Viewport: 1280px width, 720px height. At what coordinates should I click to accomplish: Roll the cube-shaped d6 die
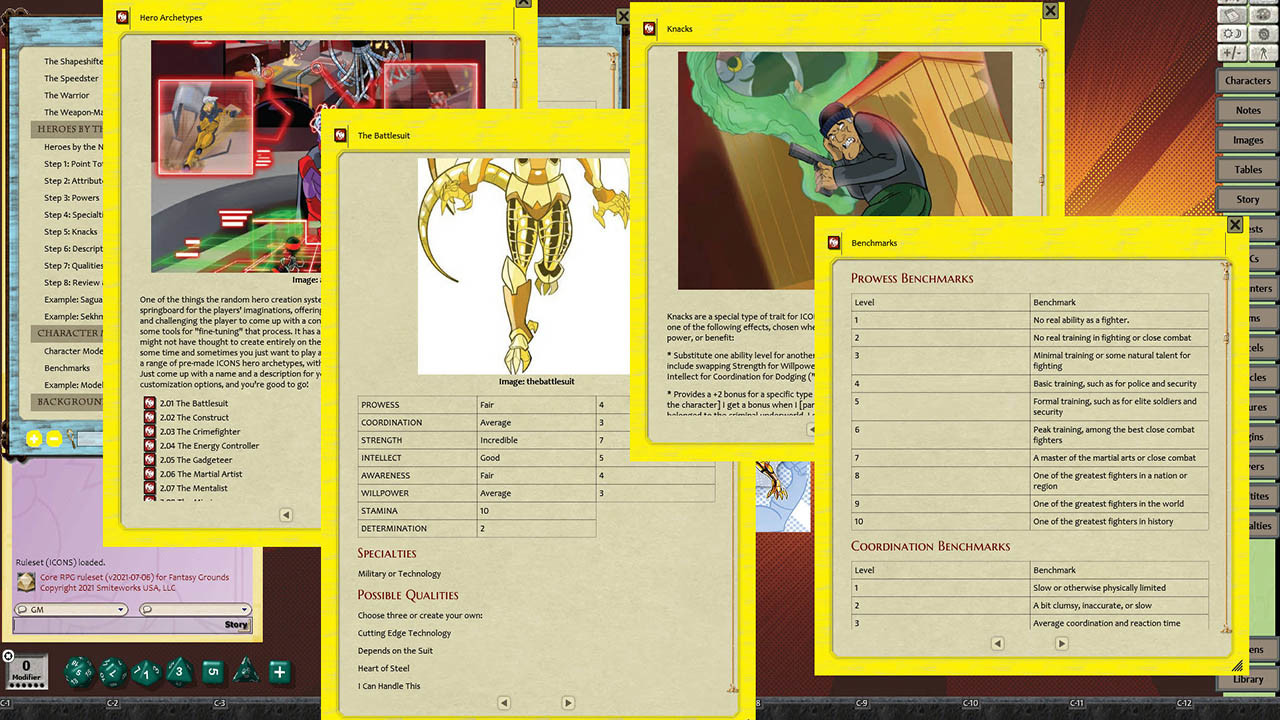(x=212, y=670)
